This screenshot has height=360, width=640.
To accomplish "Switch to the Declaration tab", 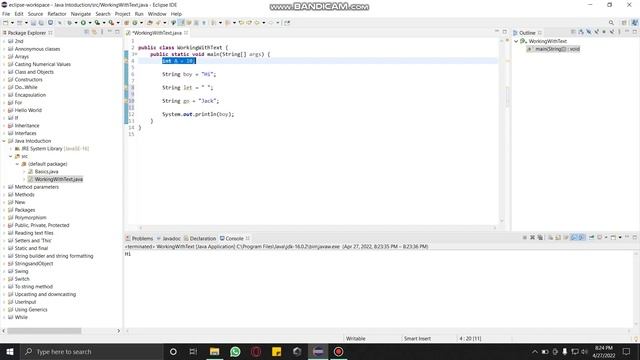I will click(x=200, y=238).
